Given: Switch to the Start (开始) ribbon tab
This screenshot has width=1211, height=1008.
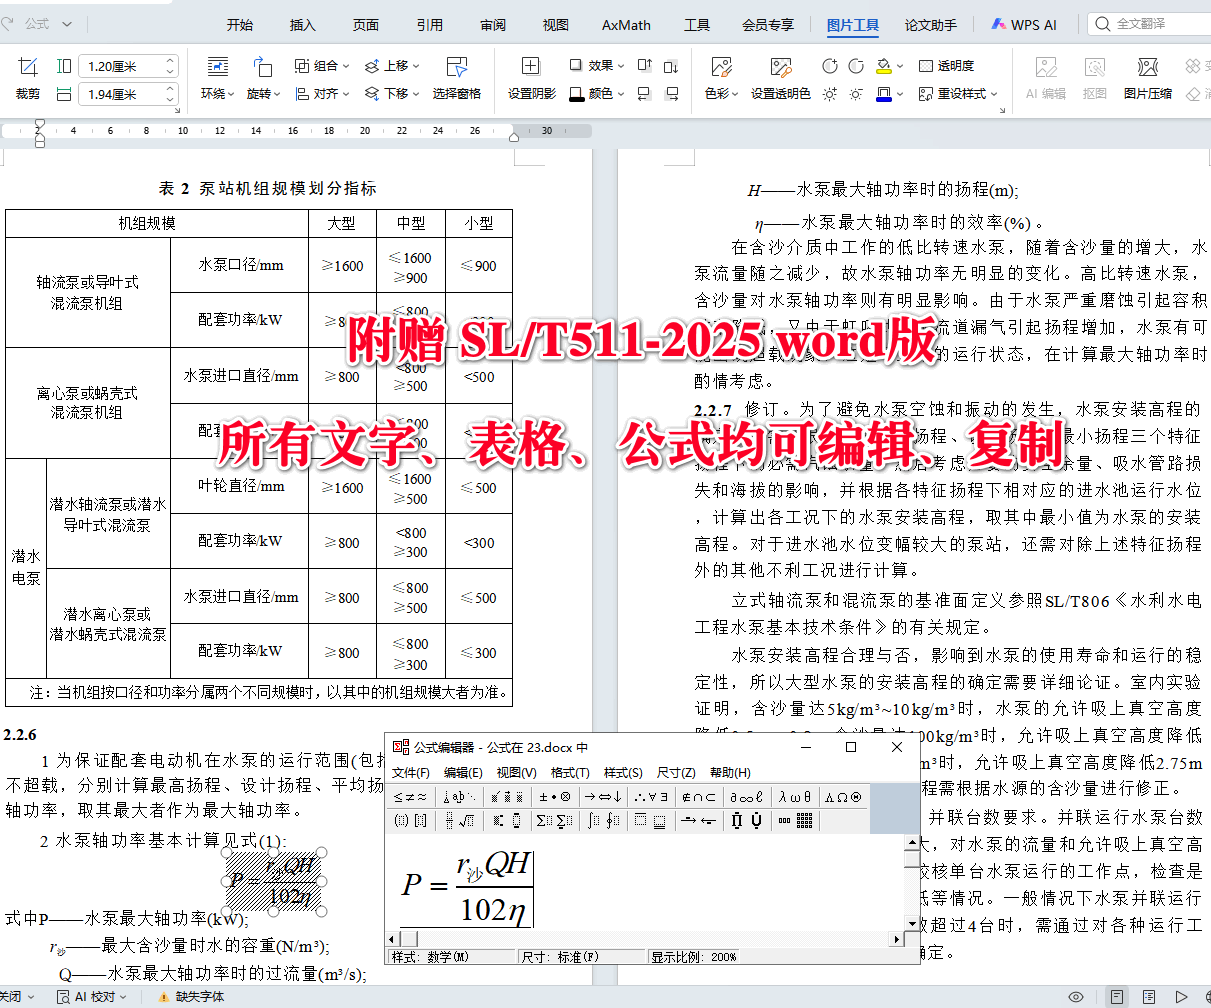Looking at the screenshot, I should pyautogui.click(x=240, y=25).
